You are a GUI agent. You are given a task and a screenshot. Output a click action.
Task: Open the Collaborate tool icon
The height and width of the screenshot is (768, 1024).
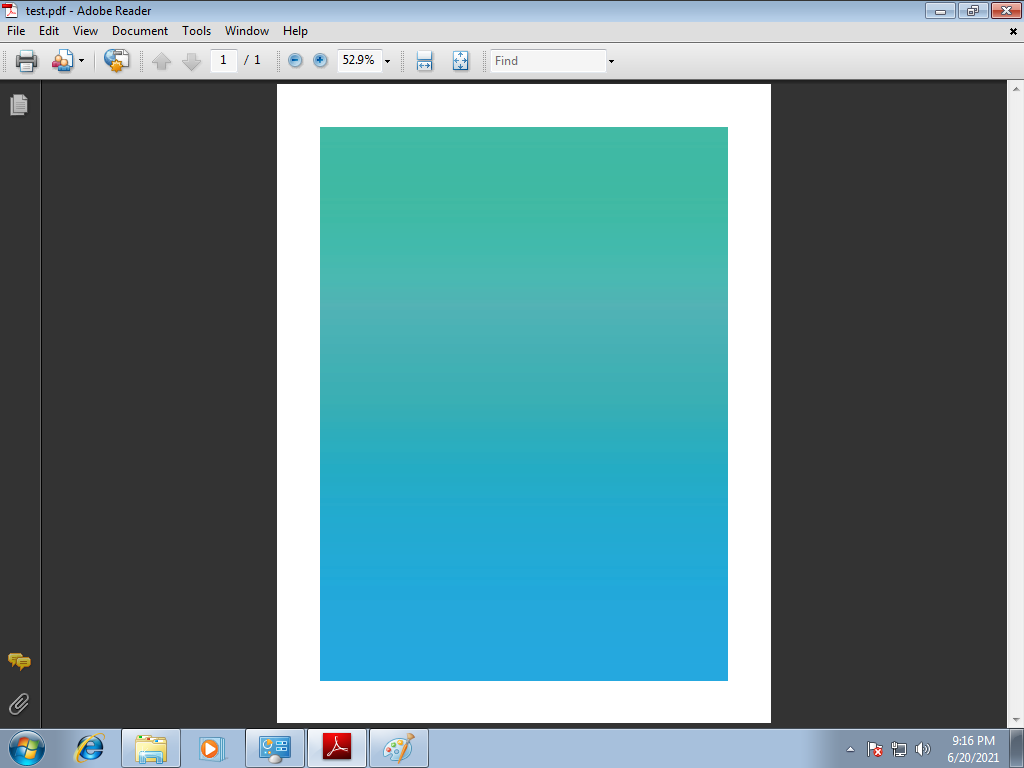62,61
